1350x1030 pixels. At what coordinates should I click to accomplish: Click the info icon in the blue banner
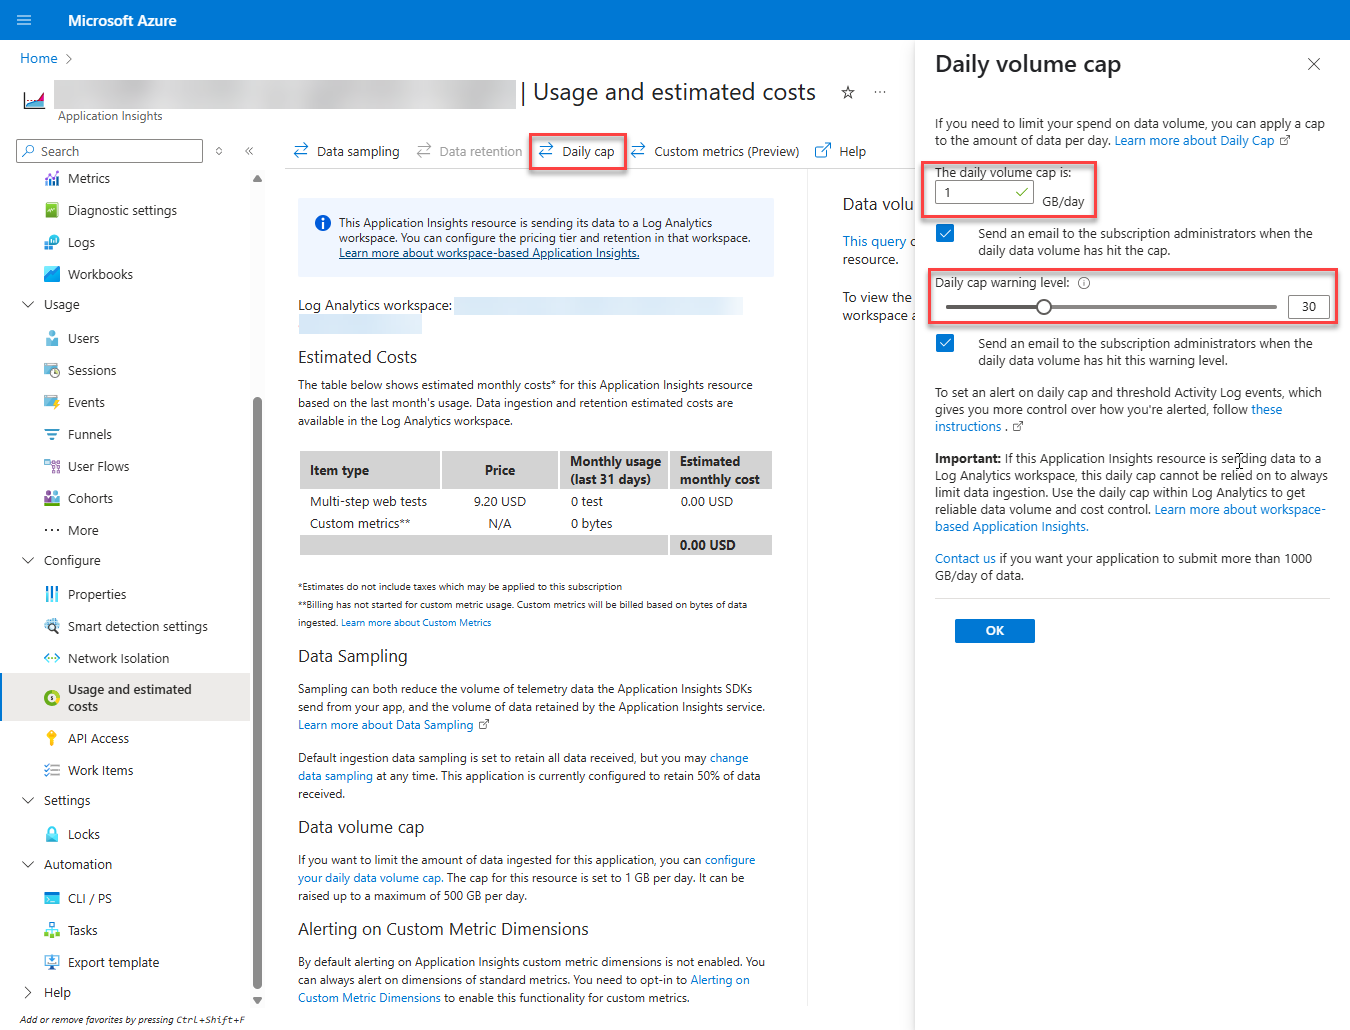tap(323, 223)
